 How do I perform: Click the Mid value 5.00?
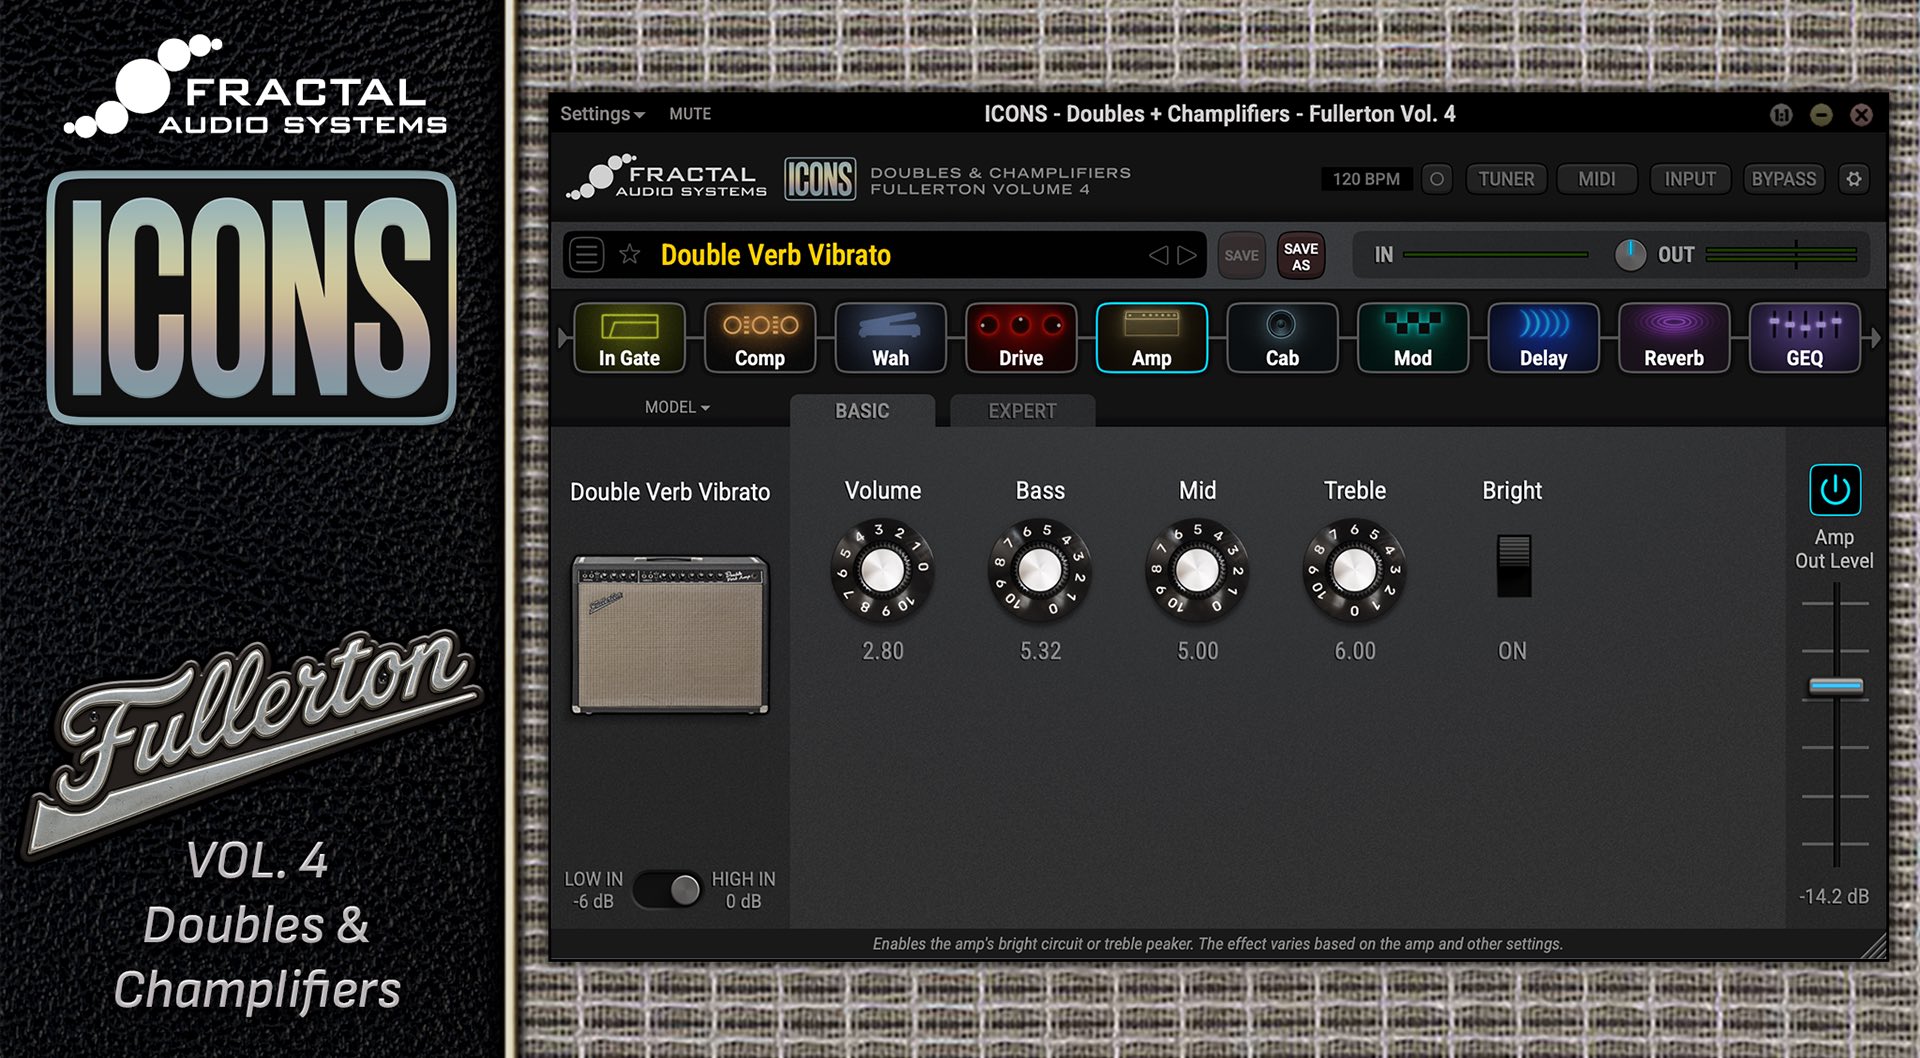pos(1198,651)
